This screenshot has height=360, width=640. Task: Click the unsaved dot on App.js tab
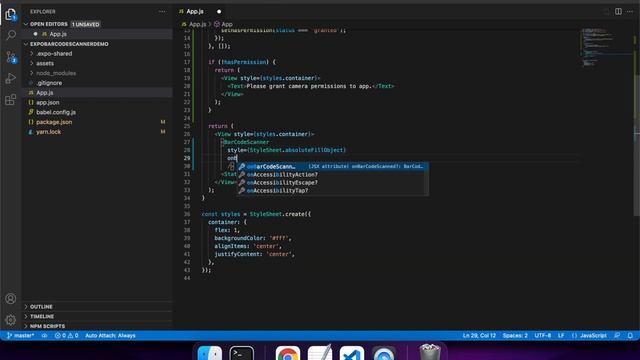click(219, 11)
